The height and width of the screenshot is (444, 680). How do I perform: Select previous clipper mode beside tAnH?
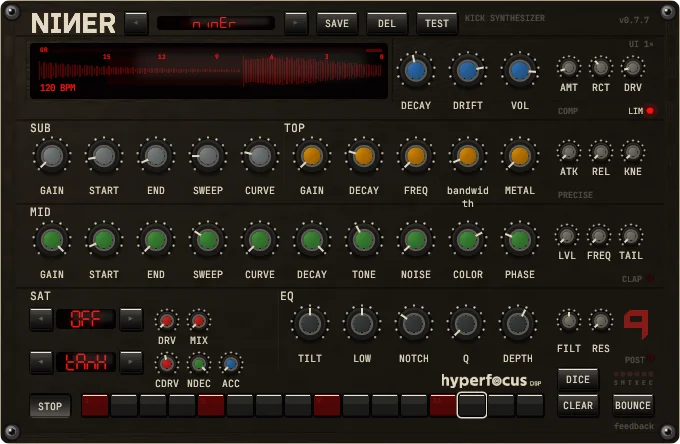pyautogui.click(x=41, y=362)
